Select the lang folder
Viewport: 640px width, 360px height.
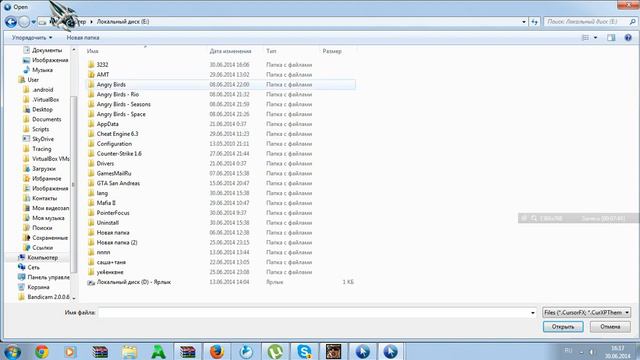(x=220, y=193)
